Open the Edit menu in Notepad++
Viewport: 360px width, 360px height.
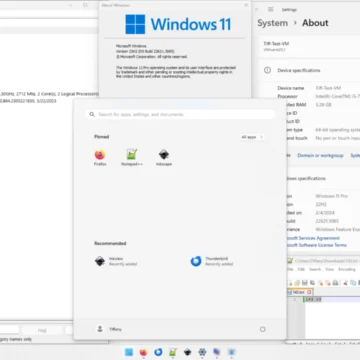[301, 269]
